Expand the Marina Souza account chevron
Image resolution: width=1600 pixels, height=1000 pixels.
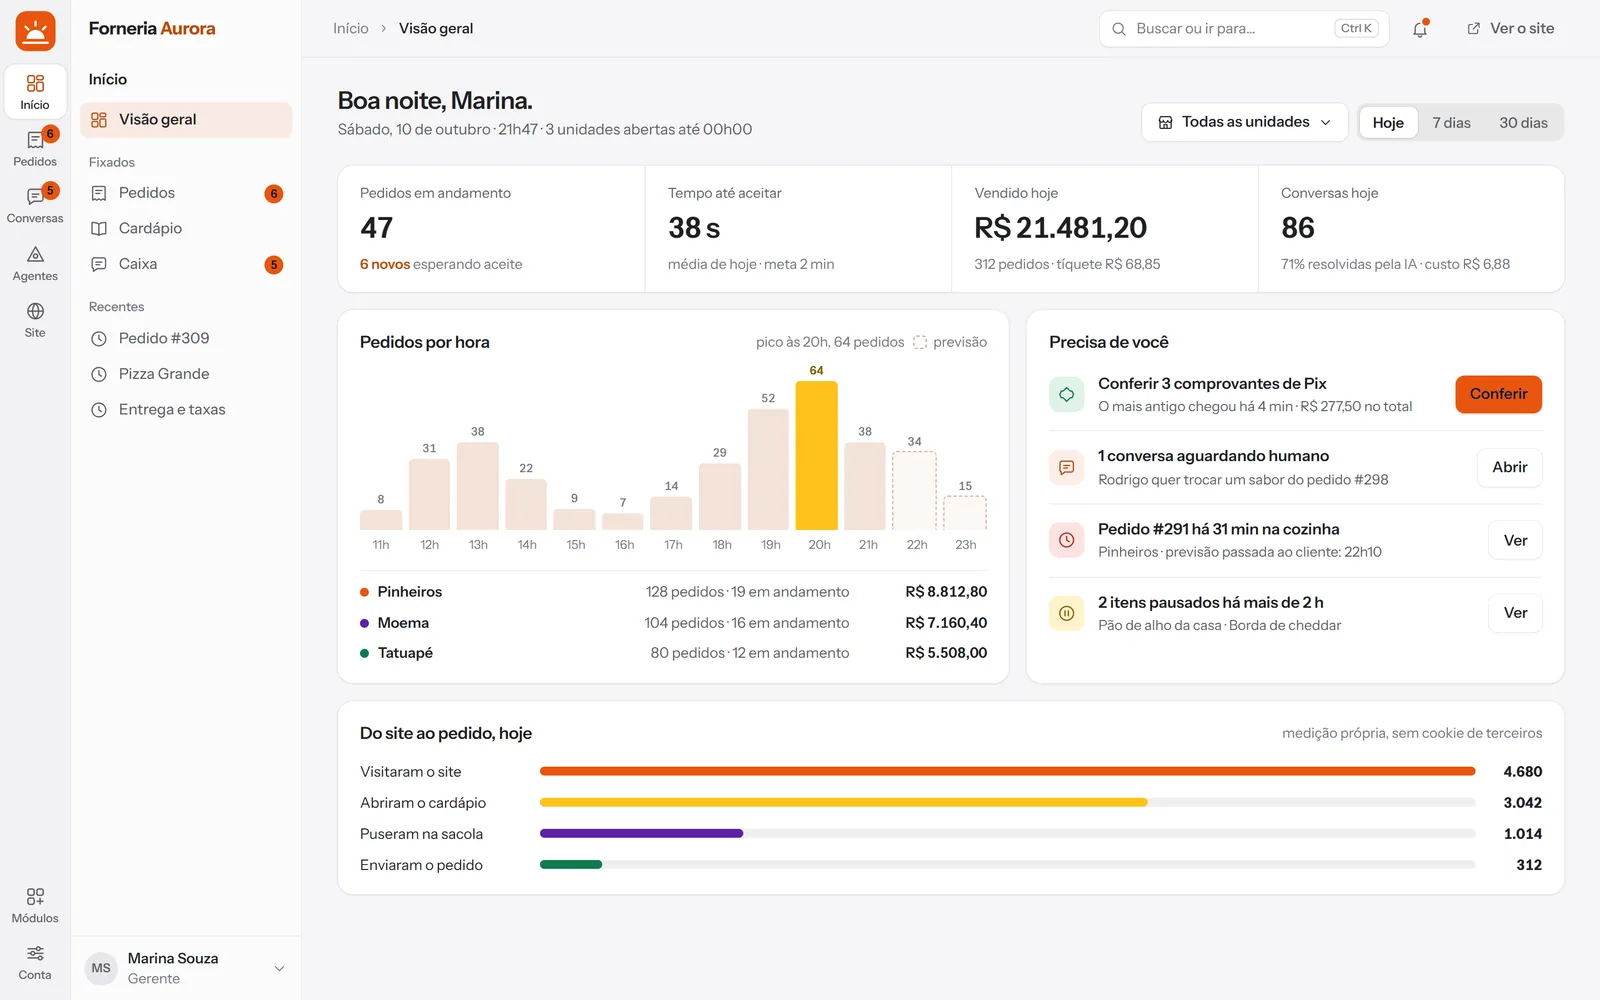point(279,968)
